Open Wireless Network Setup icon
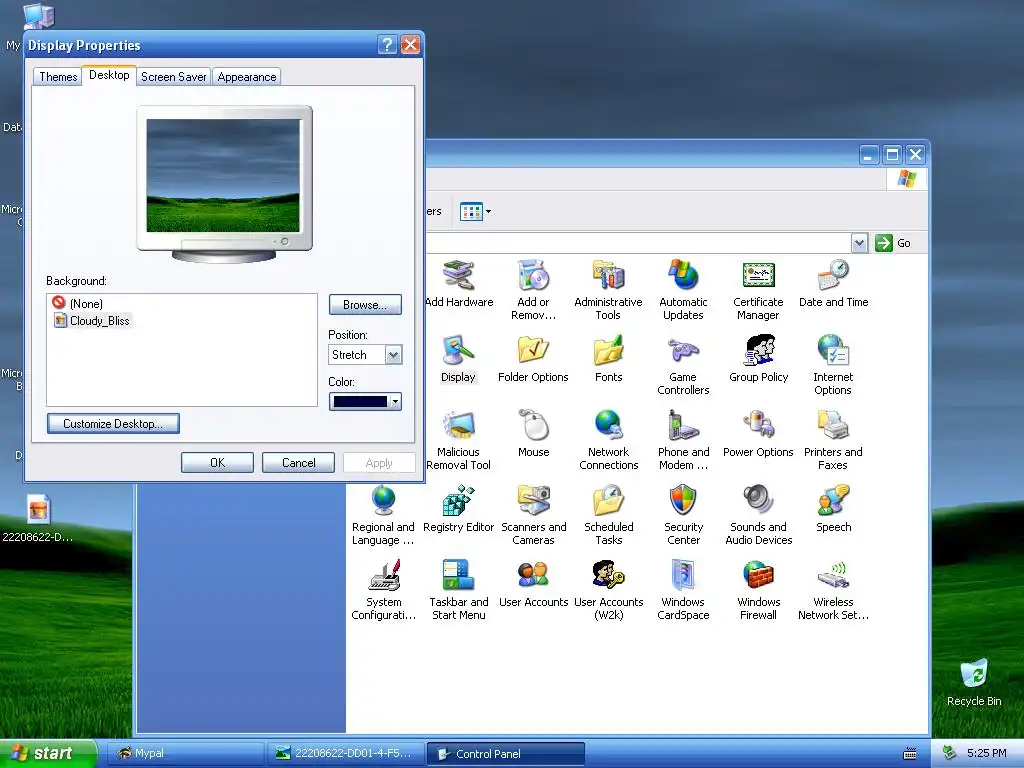 (x=833, y=577)
